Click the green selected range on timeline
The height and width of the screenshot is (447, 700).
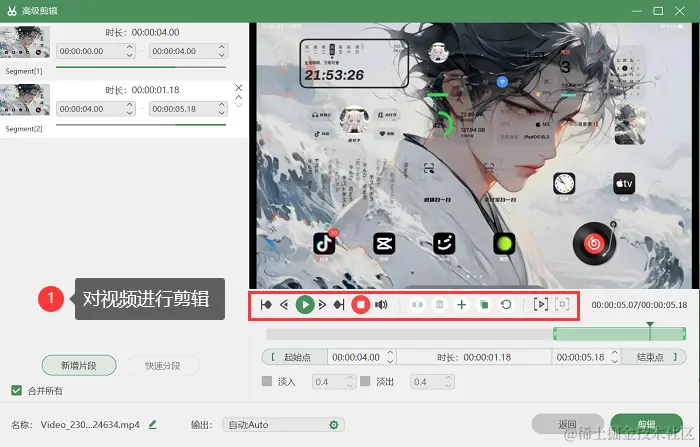click(x=620, y=334)
